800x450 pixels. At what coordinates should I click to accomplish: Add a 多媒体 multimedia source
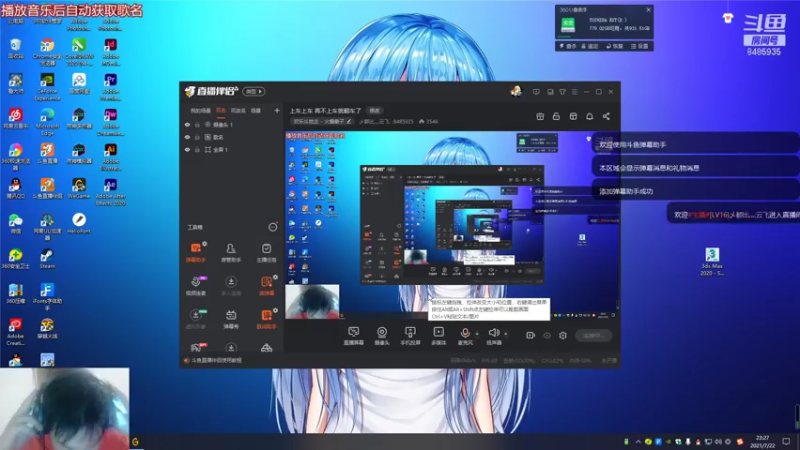(438, 336)
